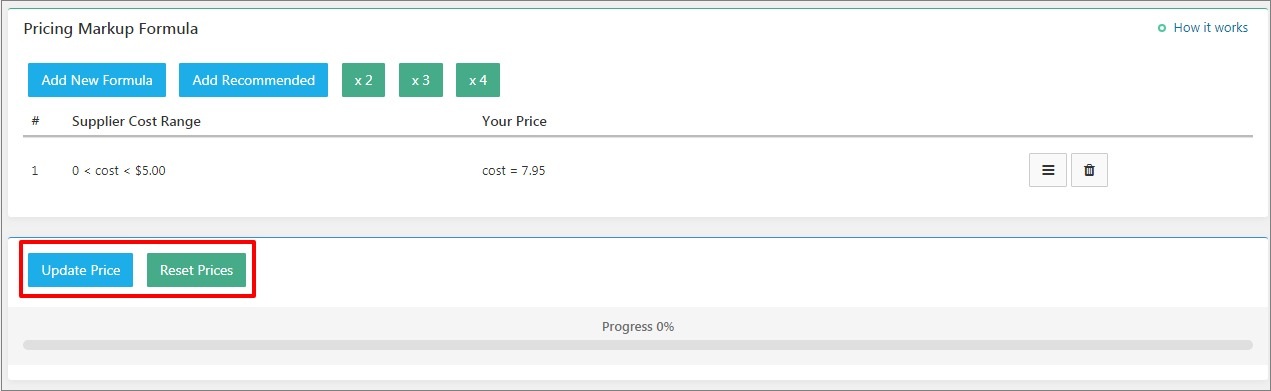Open the How it works link
1271x391 pixels.
pos(1210,28)
